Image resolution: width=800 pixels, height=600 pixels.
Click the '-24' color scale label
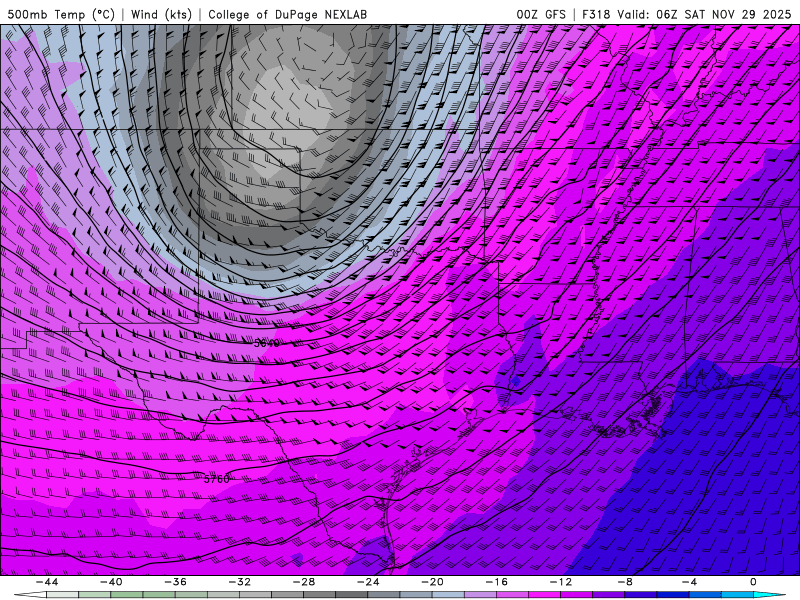[368, 582]
